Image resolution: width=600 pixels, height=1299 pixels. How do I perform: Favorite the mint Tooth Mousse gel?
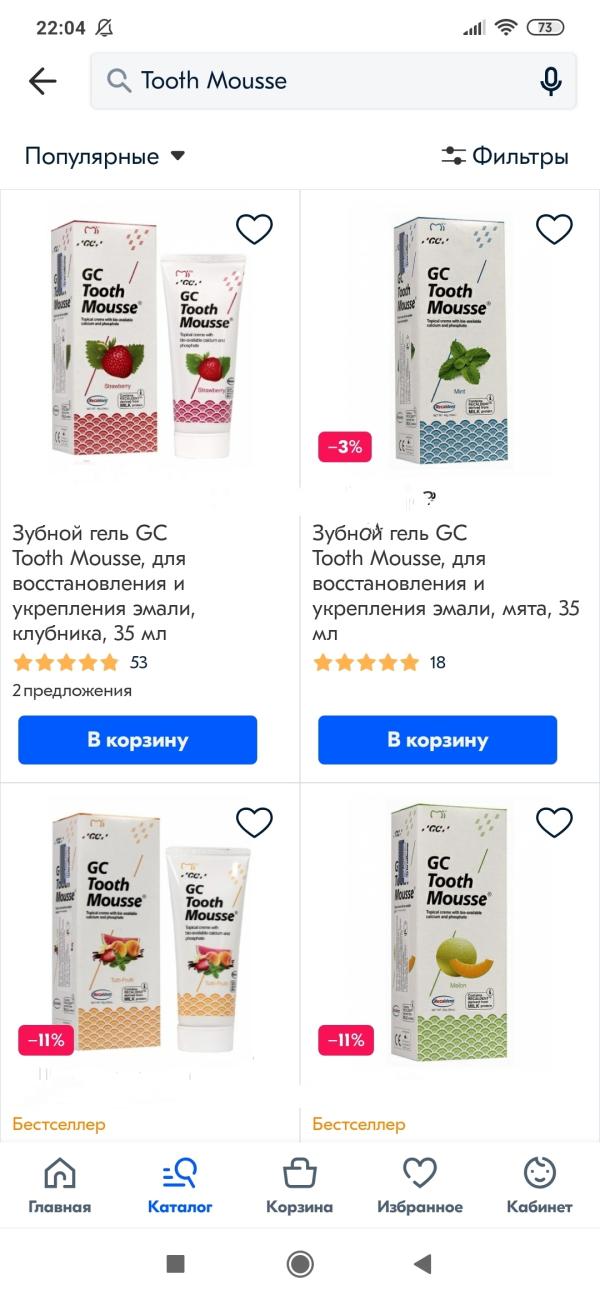[x=554, y=229]
